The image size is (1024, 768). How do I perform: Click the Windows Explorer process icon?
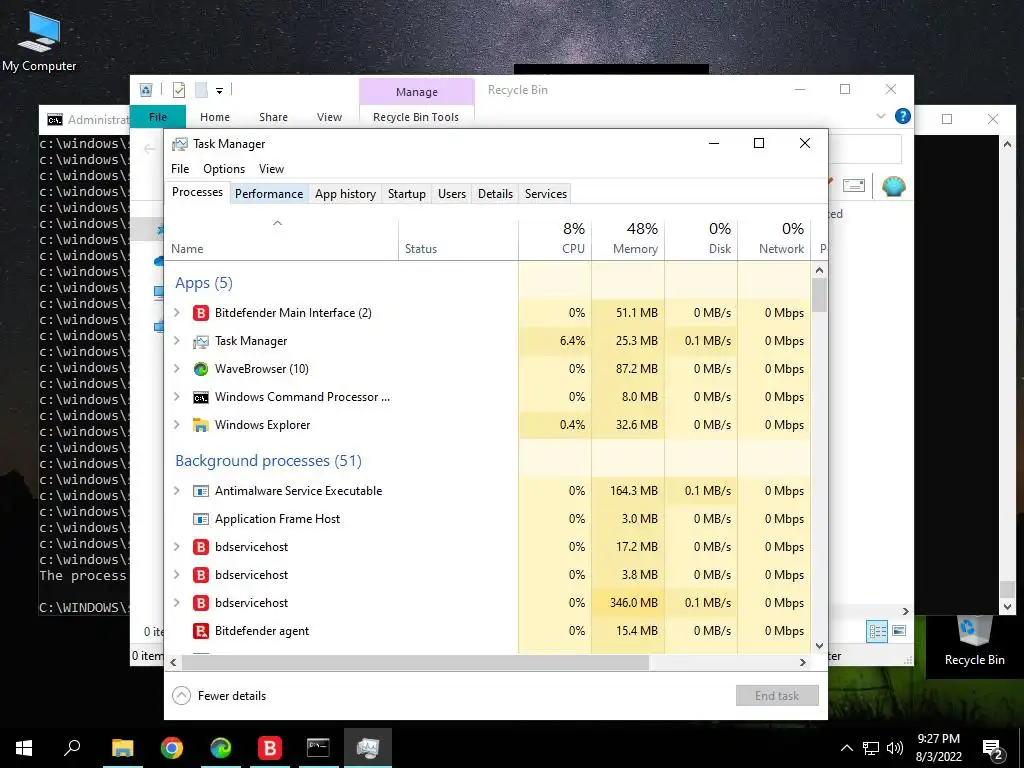point(200,425)
